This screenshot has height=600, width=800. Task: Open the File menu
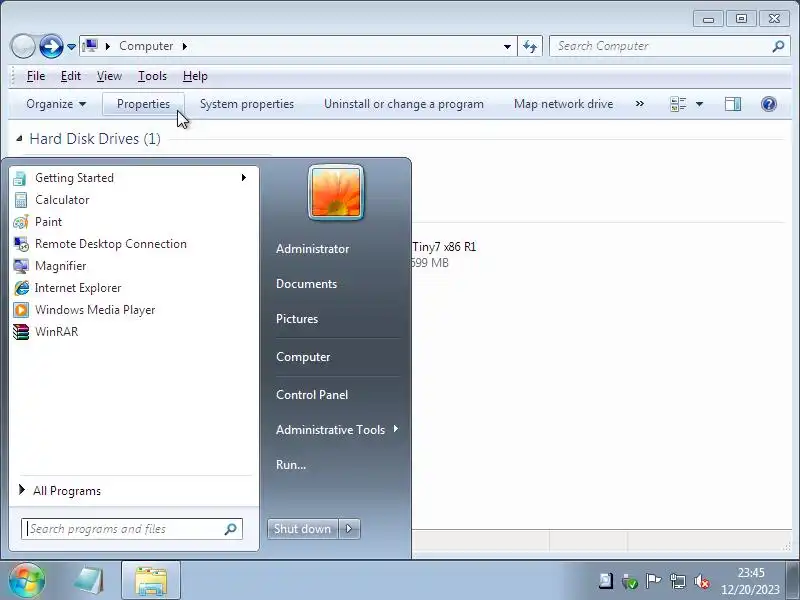point(36,76)
